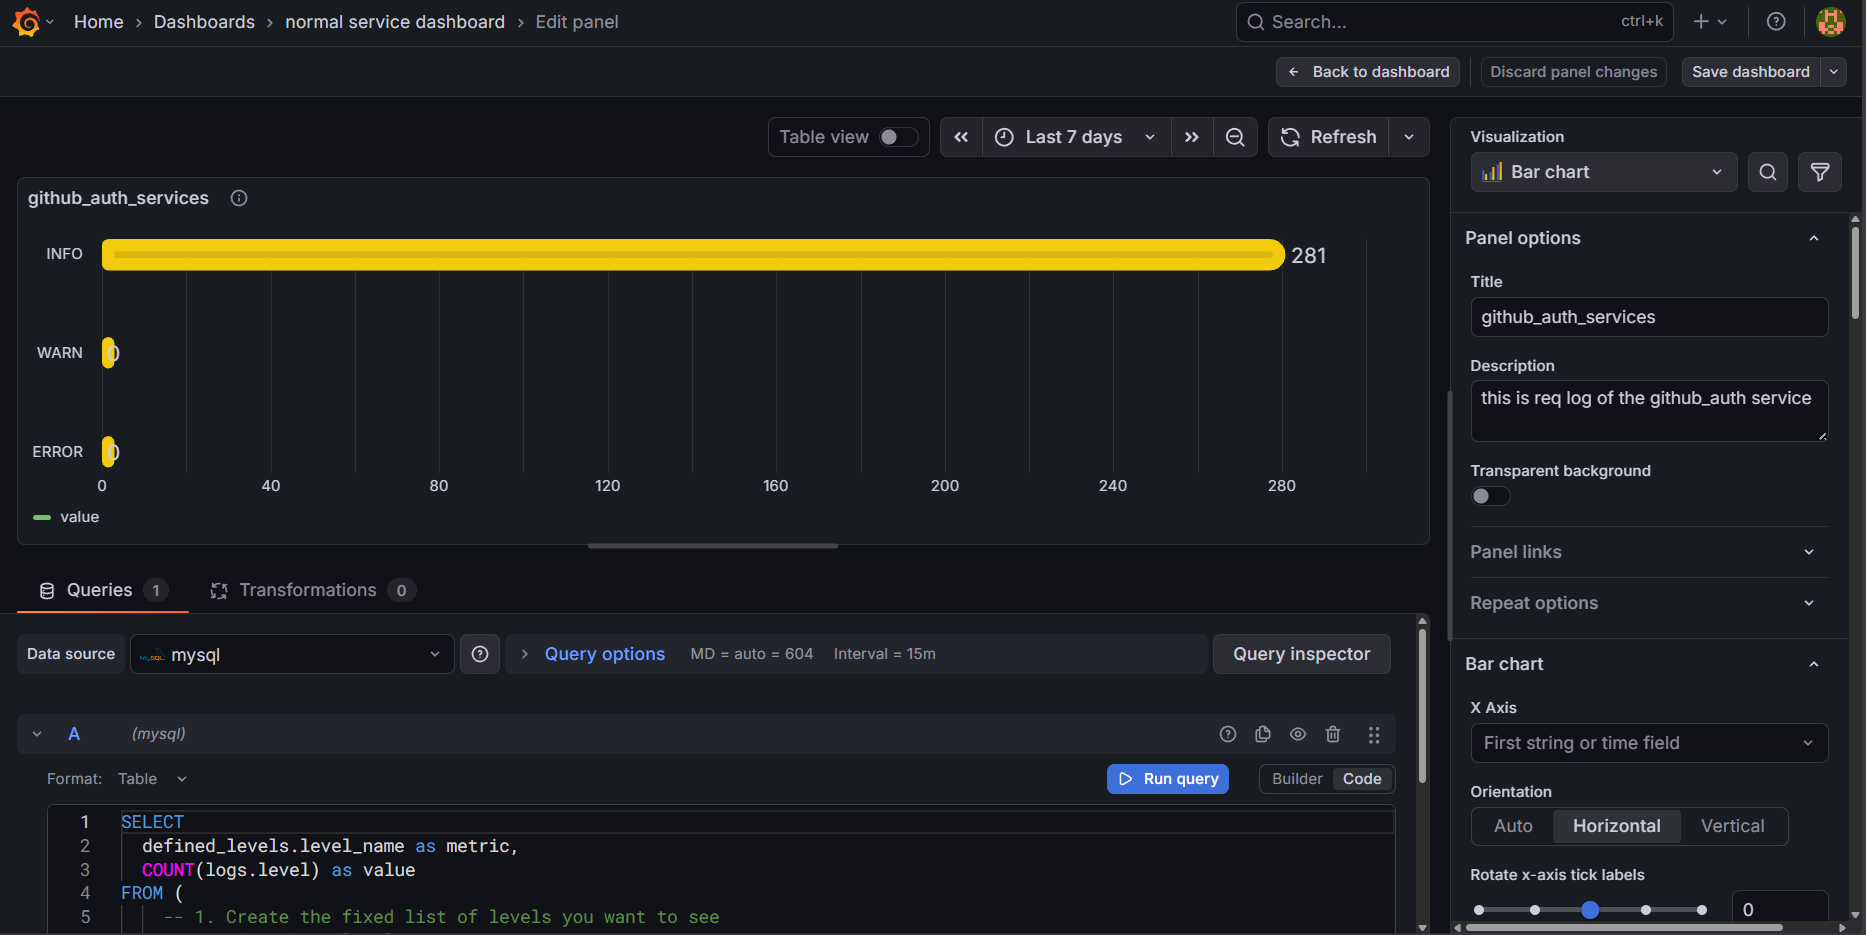Choose Horizontal orientation
1866x935 pixels.
[x=1617, y=826]
